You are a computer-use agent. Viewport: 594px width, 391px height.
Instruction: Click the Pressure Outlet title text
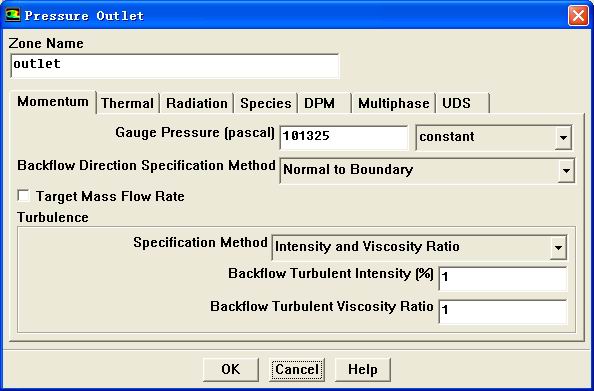84,16
